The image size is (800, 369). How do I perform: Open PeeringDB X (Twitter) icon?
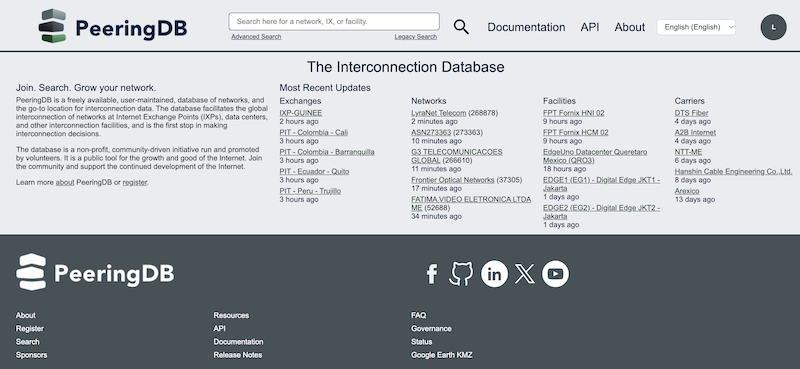click(x=524, y=274)
